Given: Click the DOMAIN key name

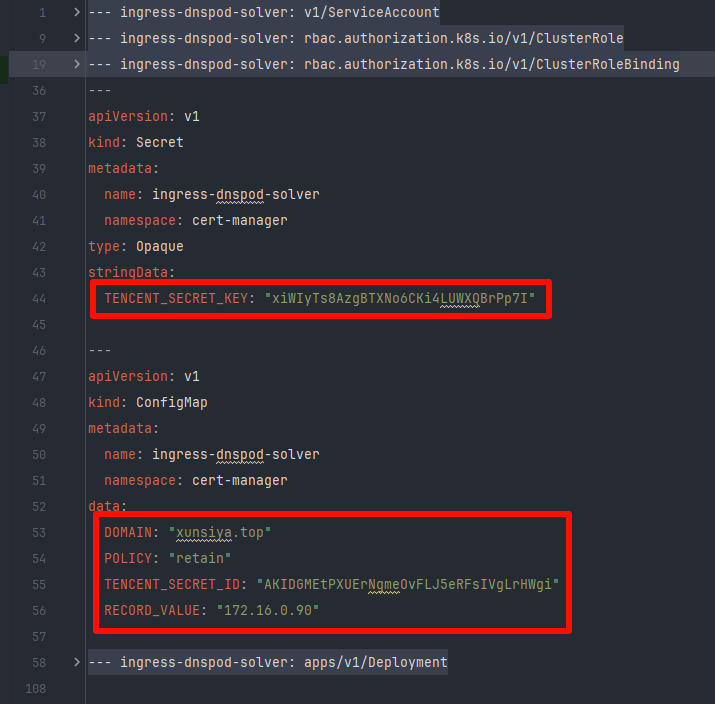Looking at the screenshot, I should click(x=128, y=533).
